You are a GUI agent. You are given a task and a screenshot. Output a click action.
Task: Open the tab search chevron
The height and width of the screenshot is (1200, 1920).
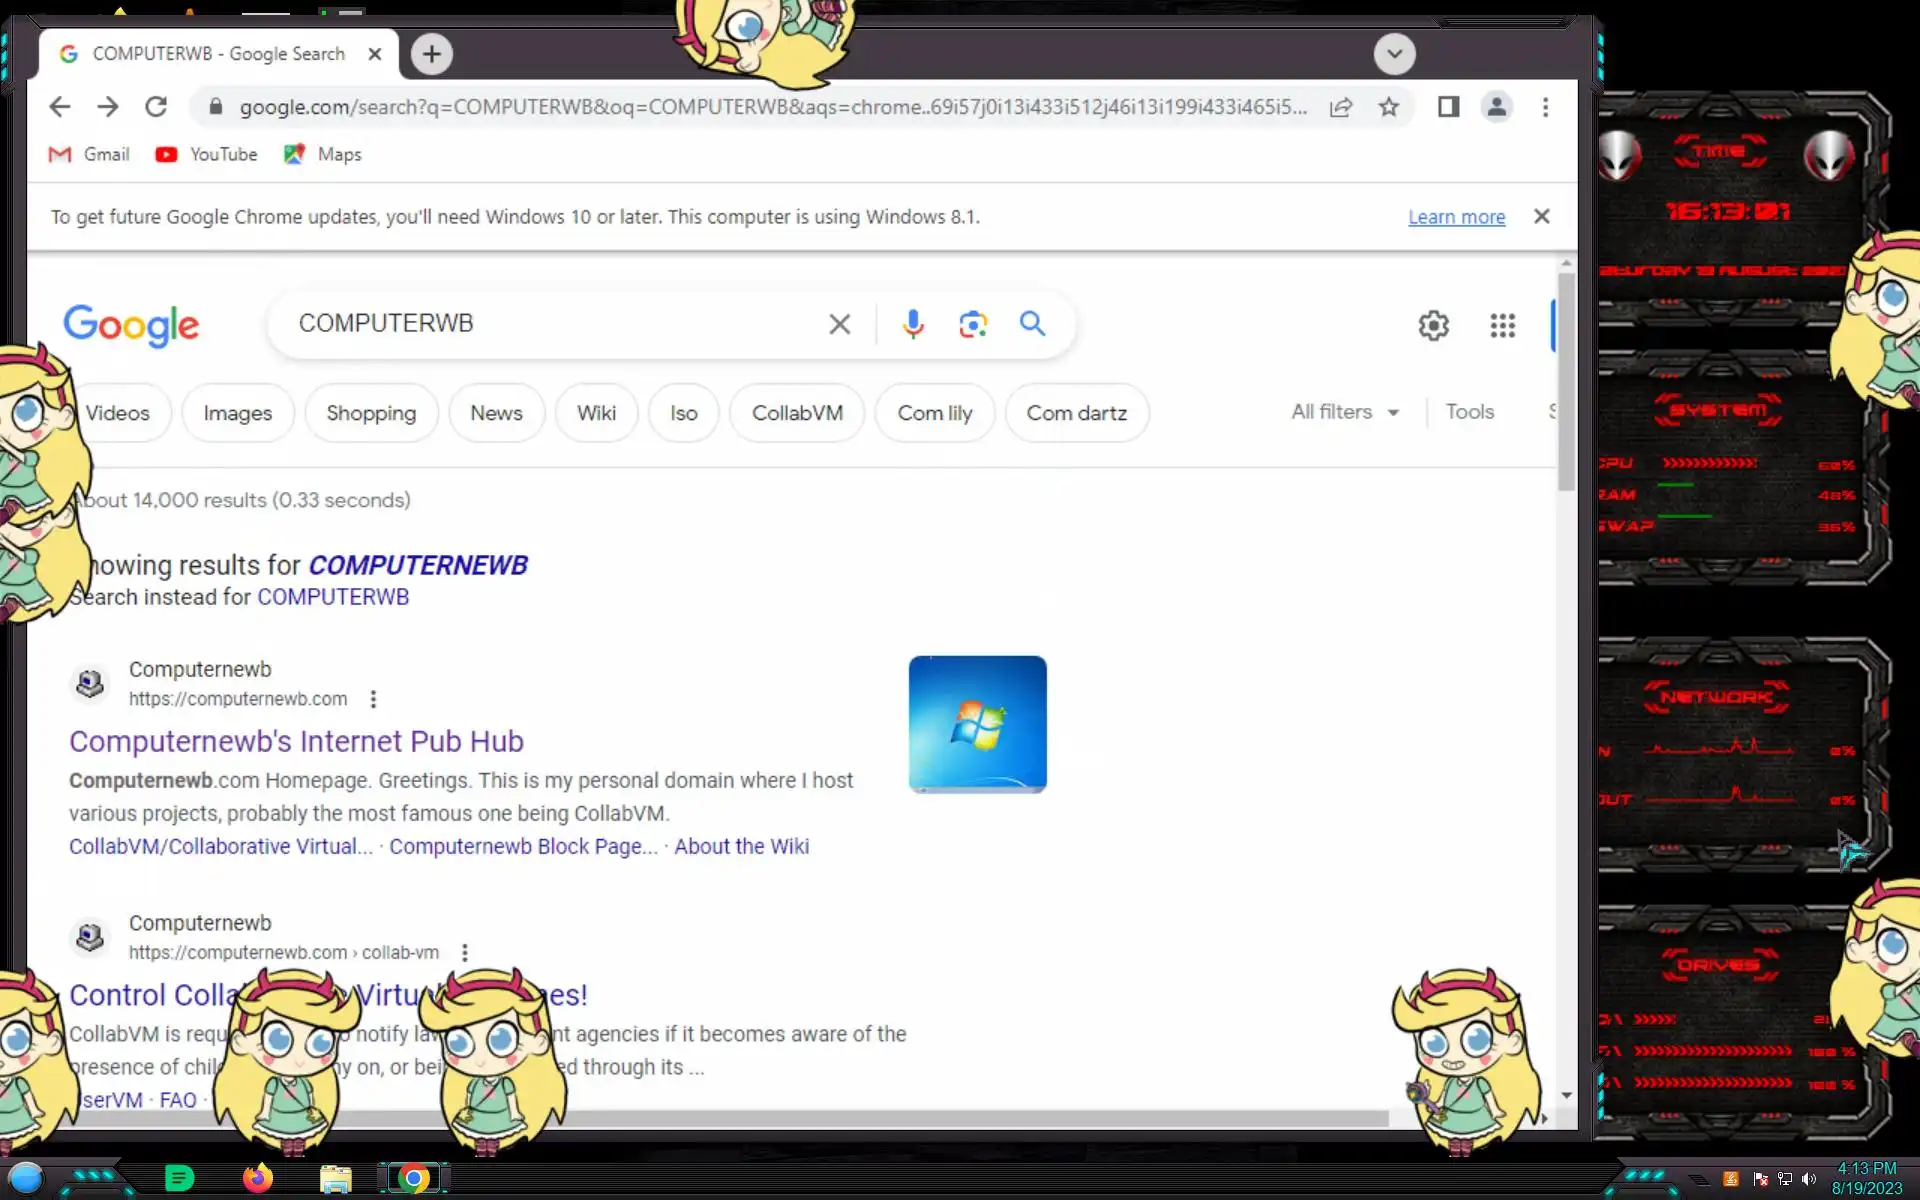pyautogui.click(x=1394, y=54)
